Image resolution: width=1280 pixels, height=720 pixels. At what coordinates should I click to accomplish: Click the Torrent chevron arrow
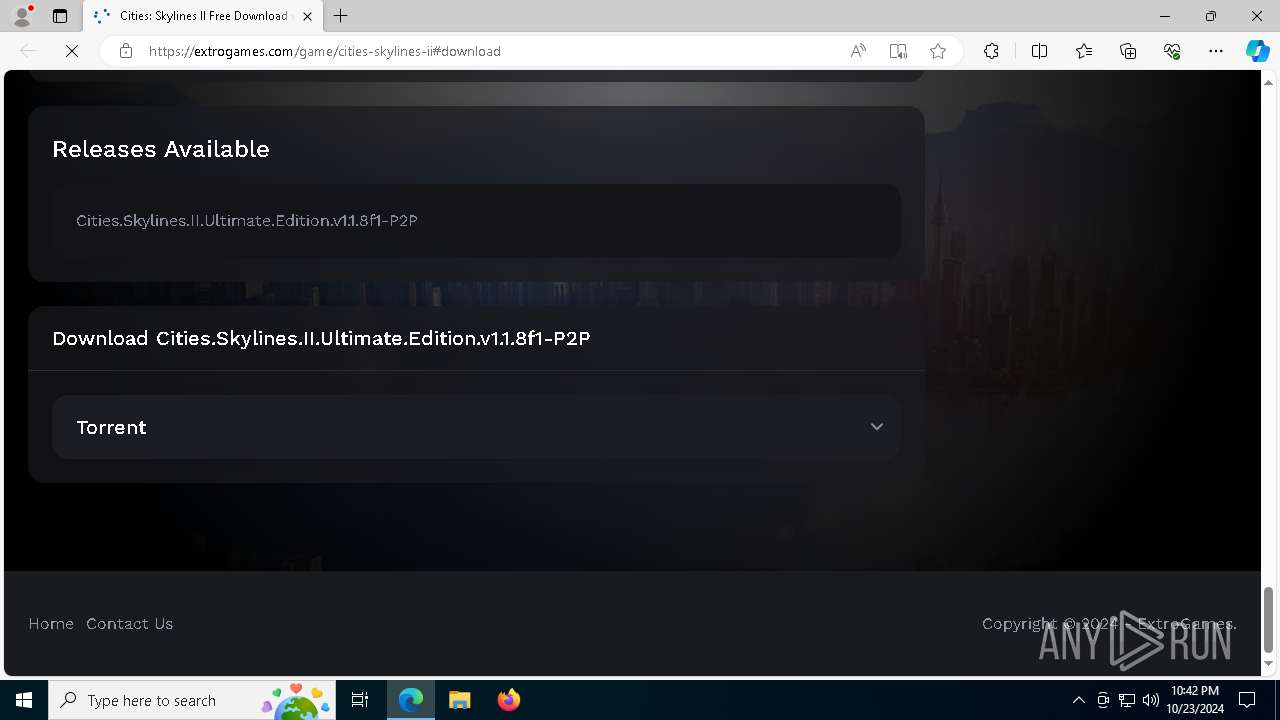876,427
